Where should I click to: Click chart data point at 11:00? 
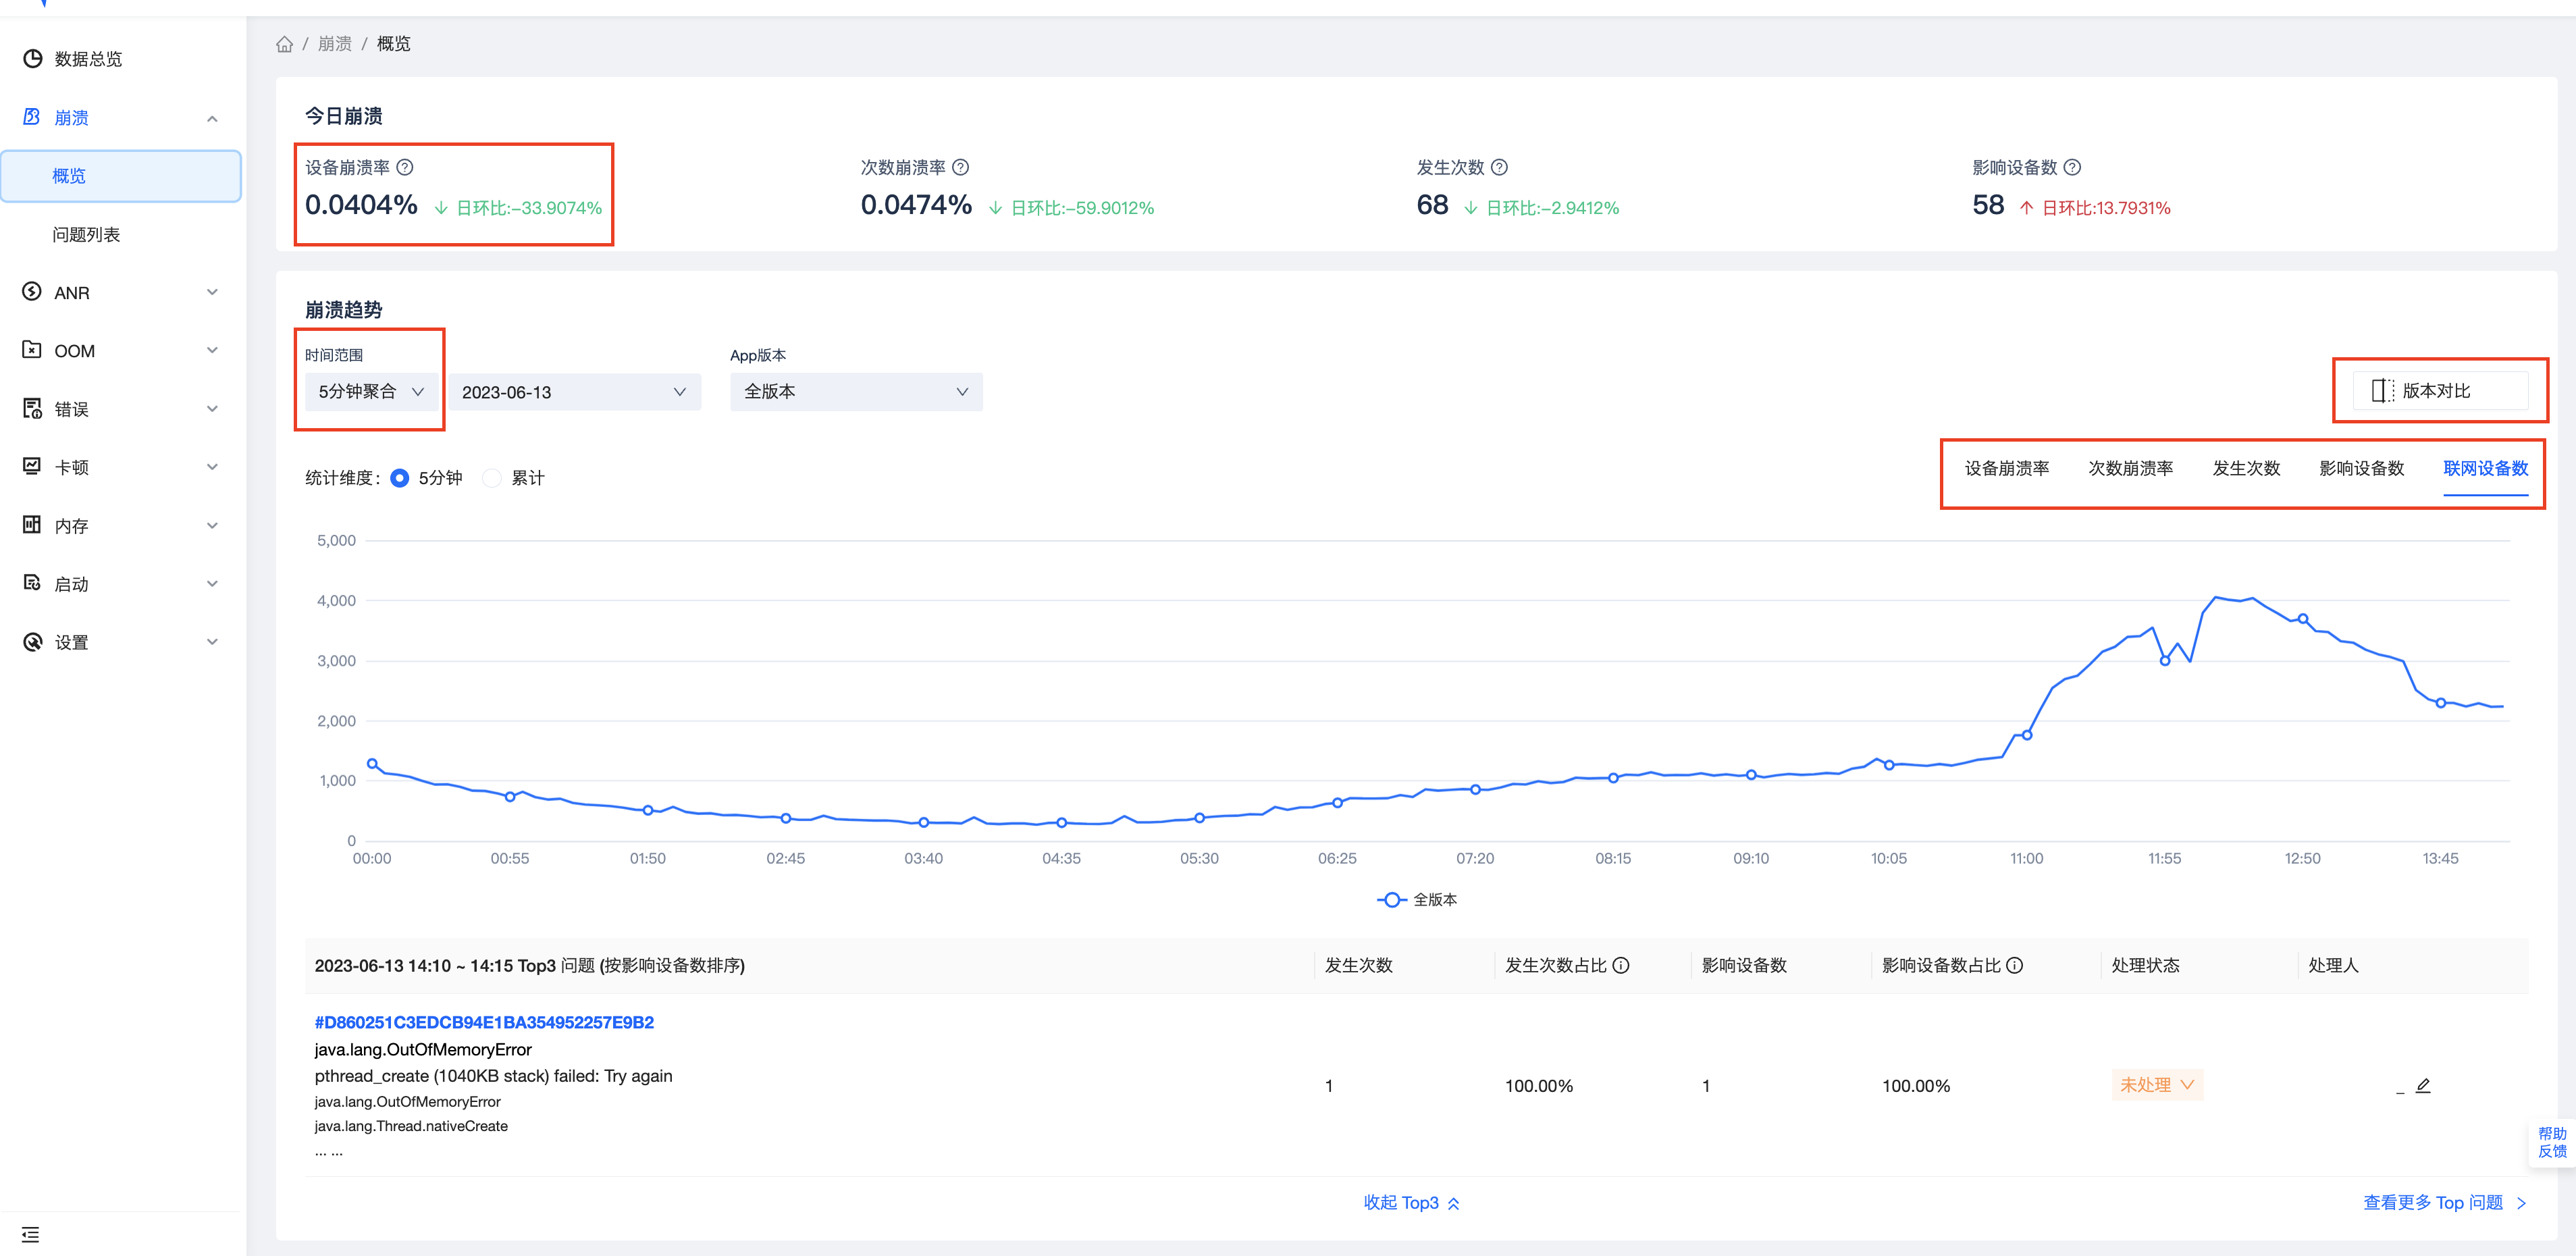(2027, 735)
